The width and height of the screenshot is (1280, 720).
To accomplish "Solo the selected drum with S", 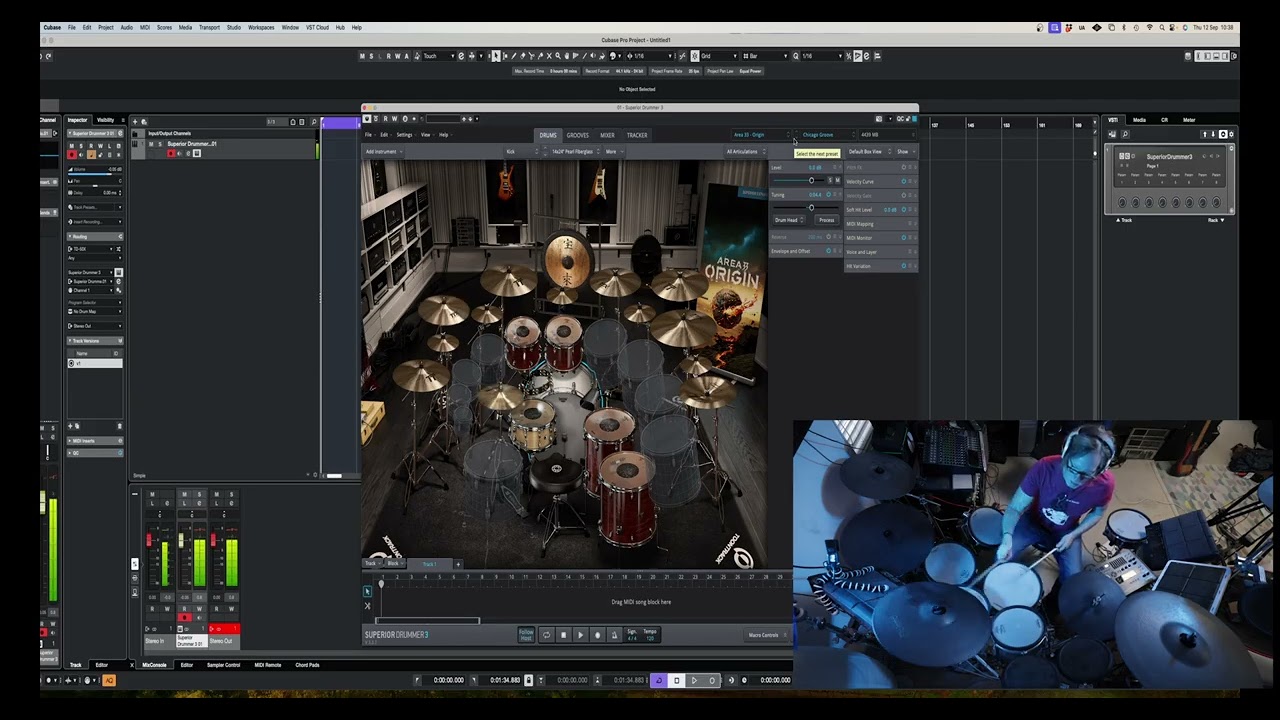I will tap(830, 180).
